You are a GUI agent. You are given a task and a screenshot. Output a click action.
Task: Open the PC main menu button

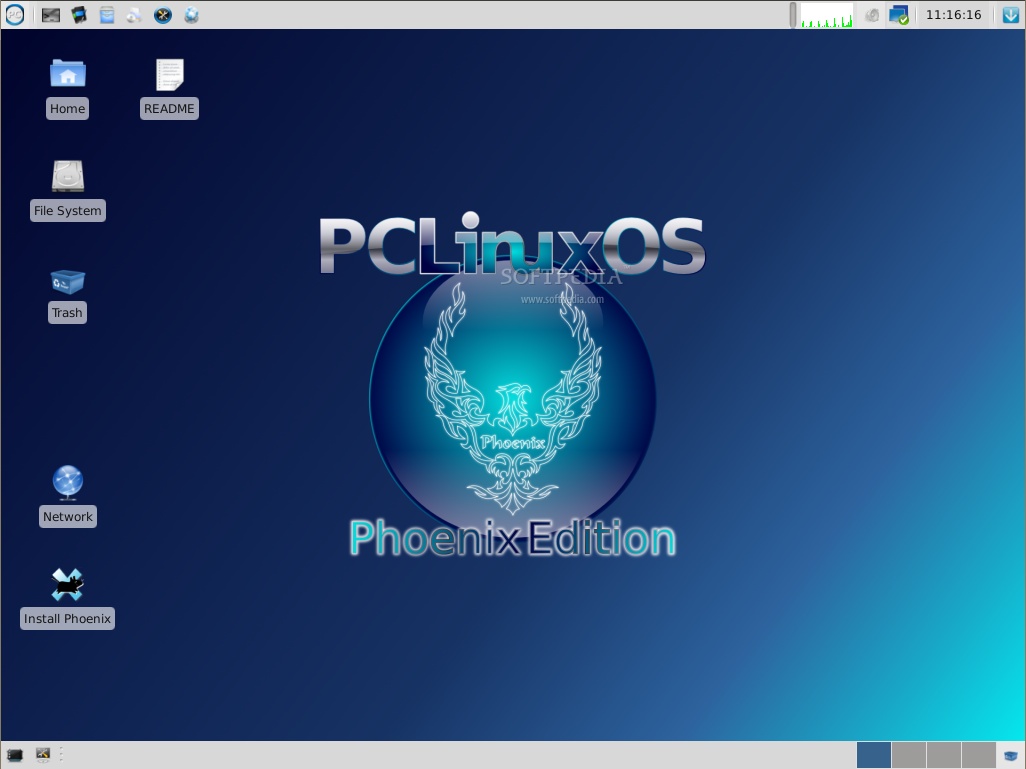coord(14,15)
